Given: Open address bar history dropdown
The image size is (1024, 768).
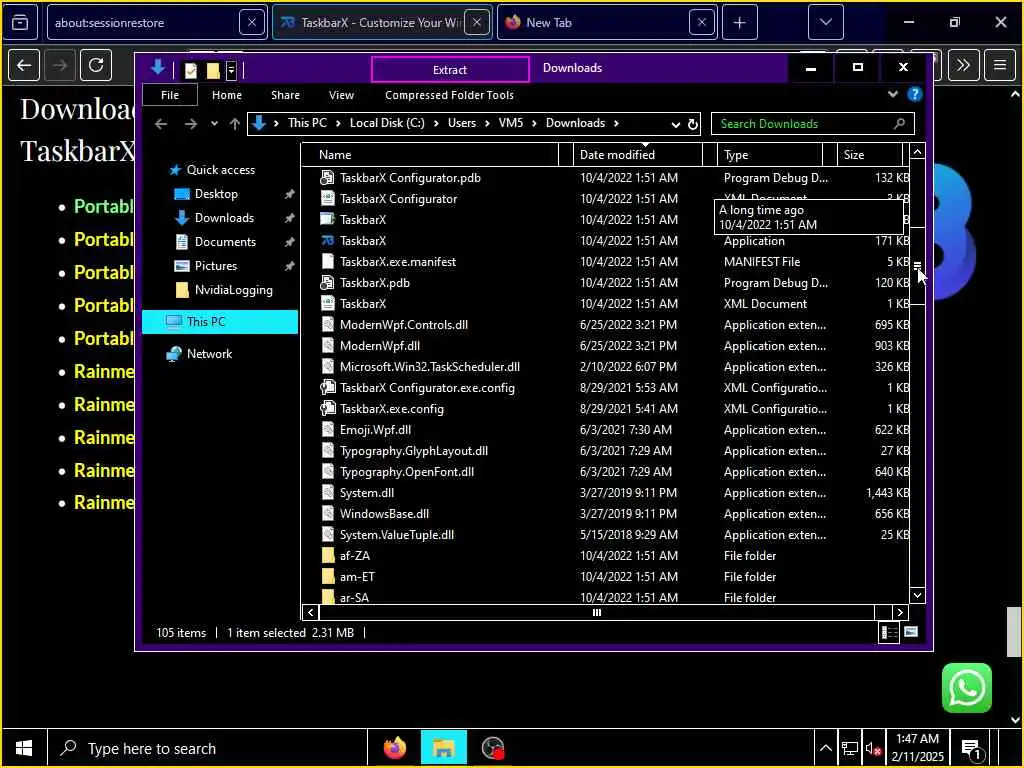Looking at the screenshot, I should click(x=675, y=124).
